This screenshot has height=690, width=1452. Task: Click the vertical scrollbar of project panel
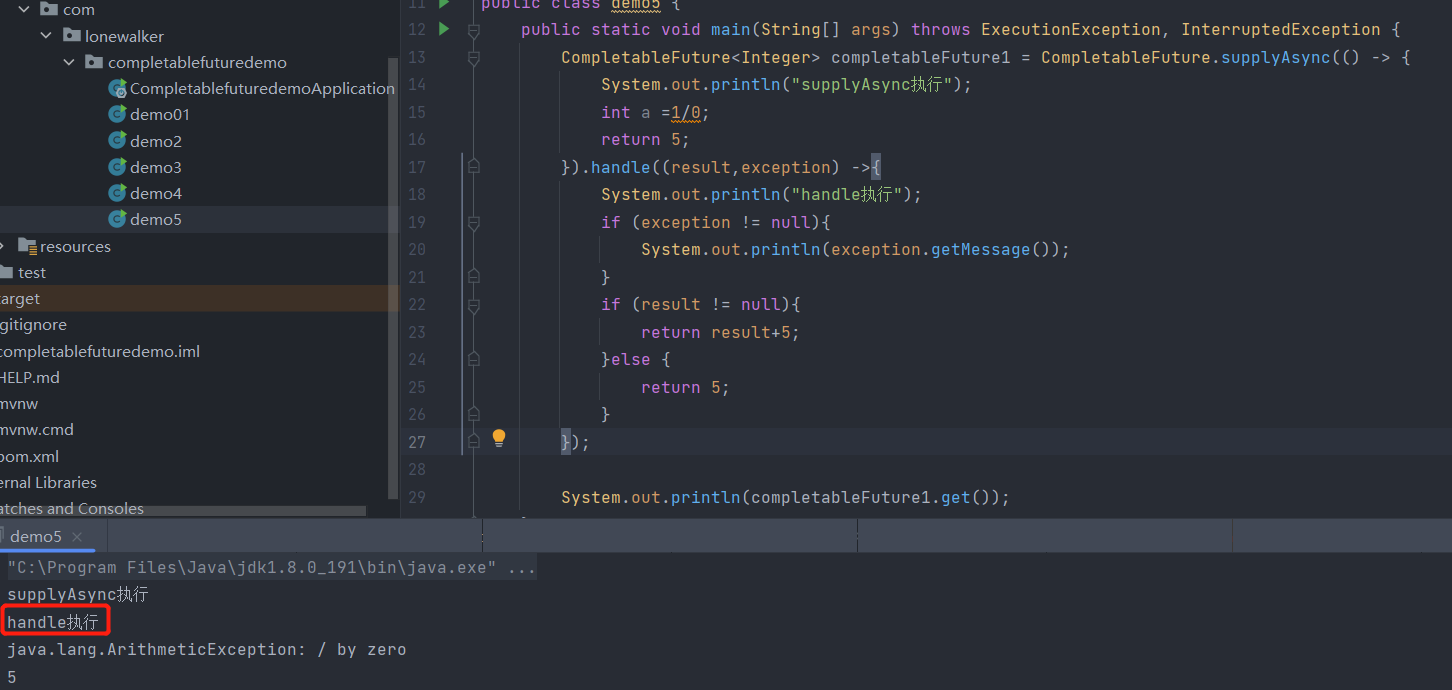[393, 280]
